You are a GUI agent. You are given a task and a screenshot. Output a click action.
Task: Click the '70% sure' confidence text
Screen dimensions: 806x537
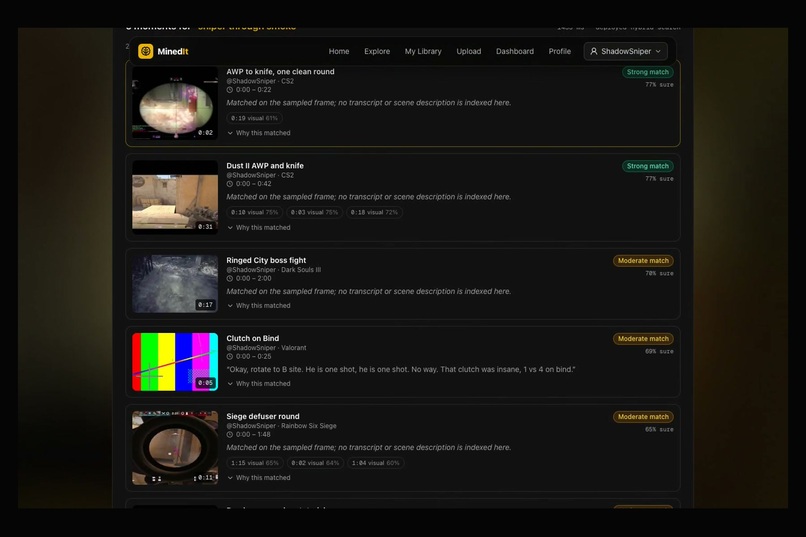coord(660,273)
